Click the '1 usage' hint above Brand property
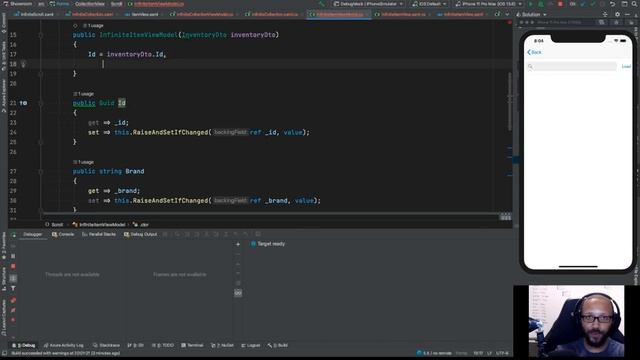Image resolution: width=640 pixels, height=360 pixels. (x=84, y=162)
